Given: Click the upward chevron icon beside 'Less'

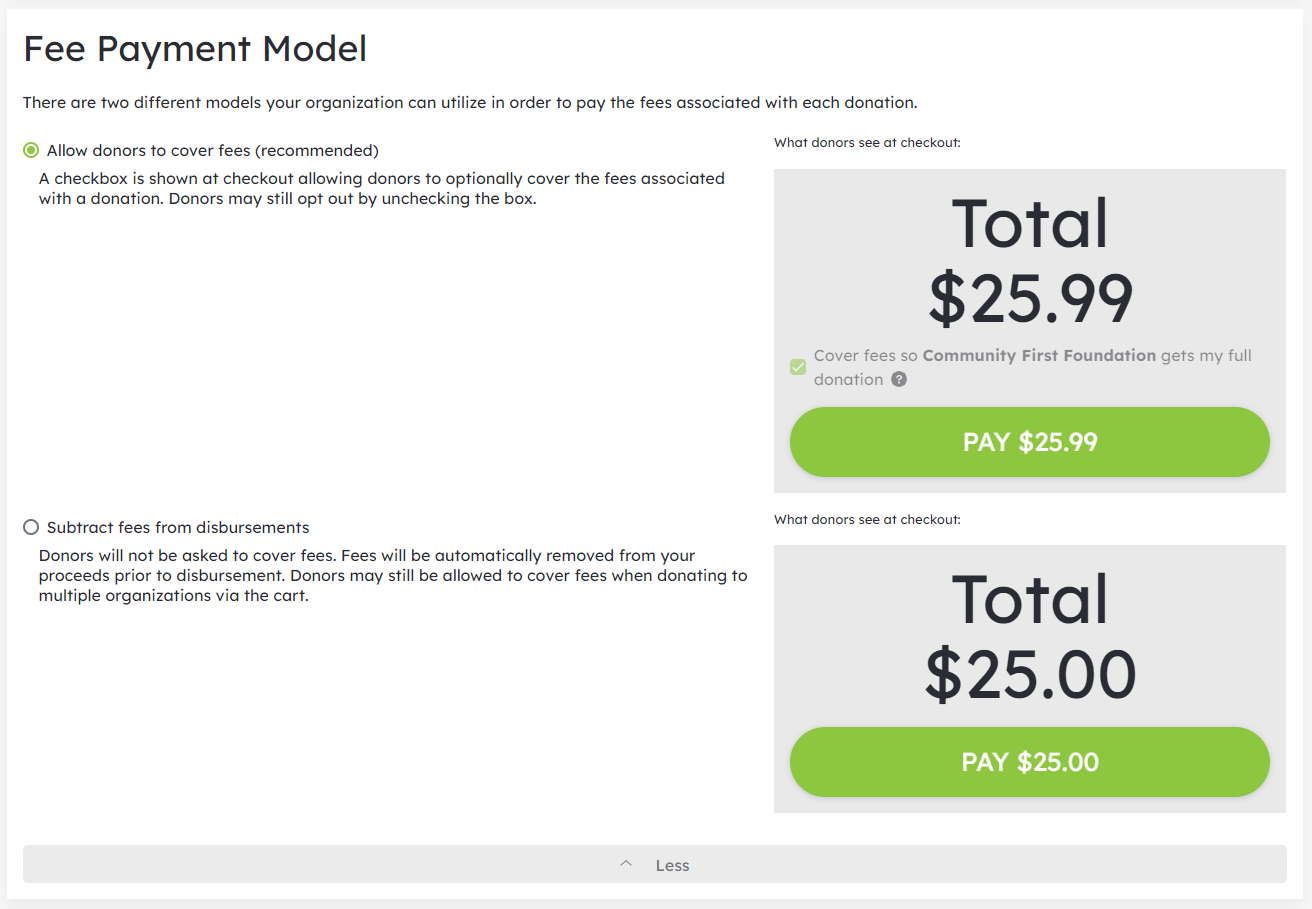Looking at the screenshot, I should click(x=626, y=863).
